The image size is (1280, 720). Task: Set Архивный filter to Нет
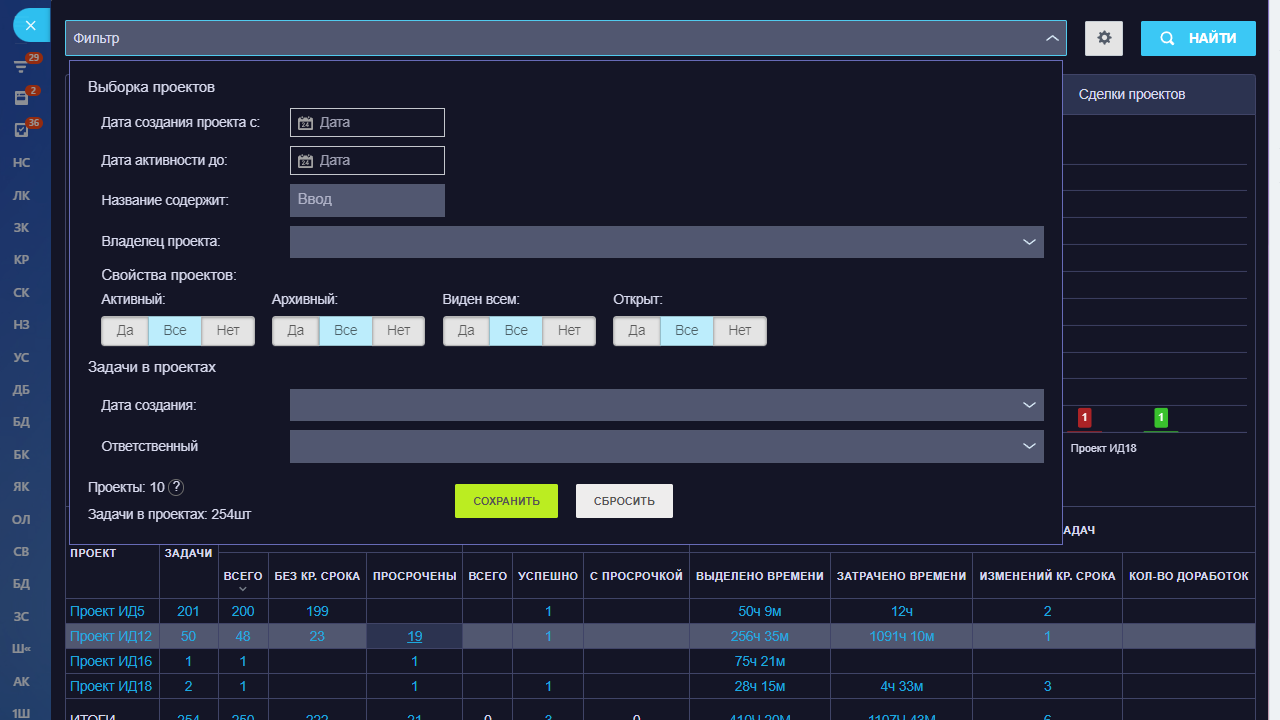[398, 331]
